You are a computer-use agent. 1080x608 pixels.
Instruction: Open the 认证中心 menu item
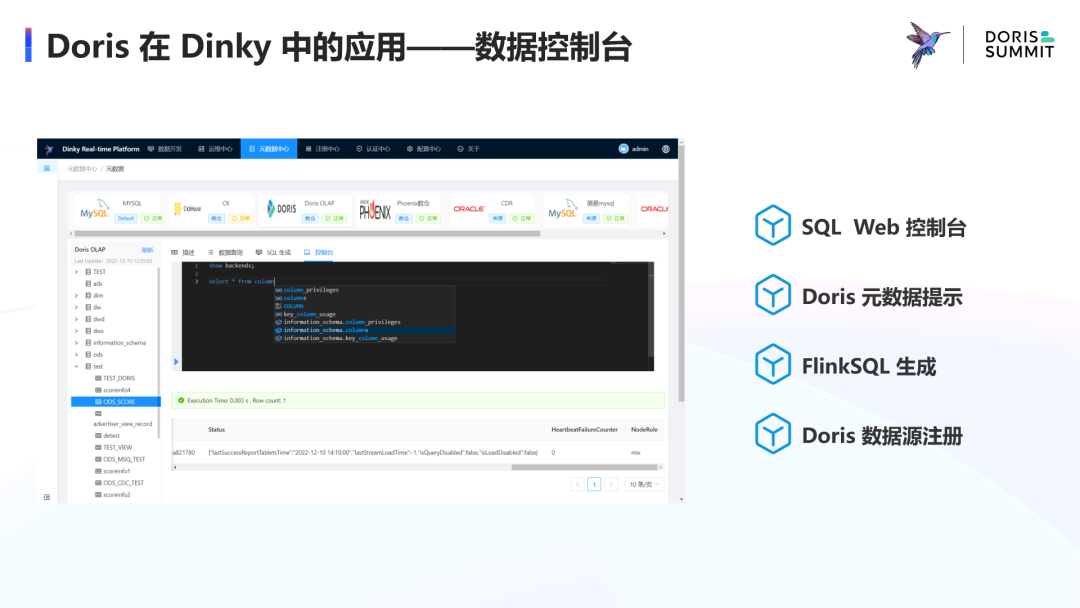pyautogui.click(x=373, y=149)
